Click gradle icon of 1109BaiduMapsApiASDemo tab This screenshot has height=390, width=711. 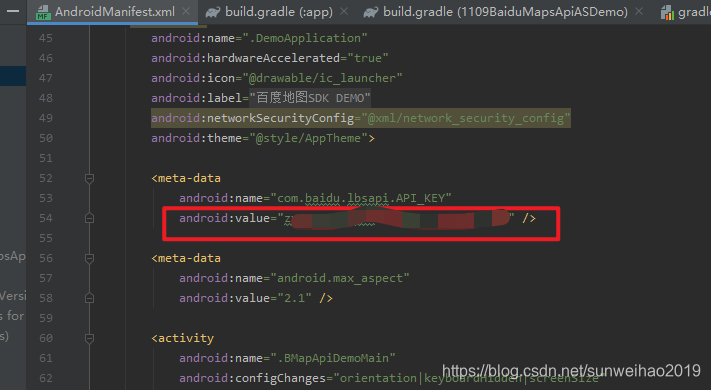tap(371, 12)
